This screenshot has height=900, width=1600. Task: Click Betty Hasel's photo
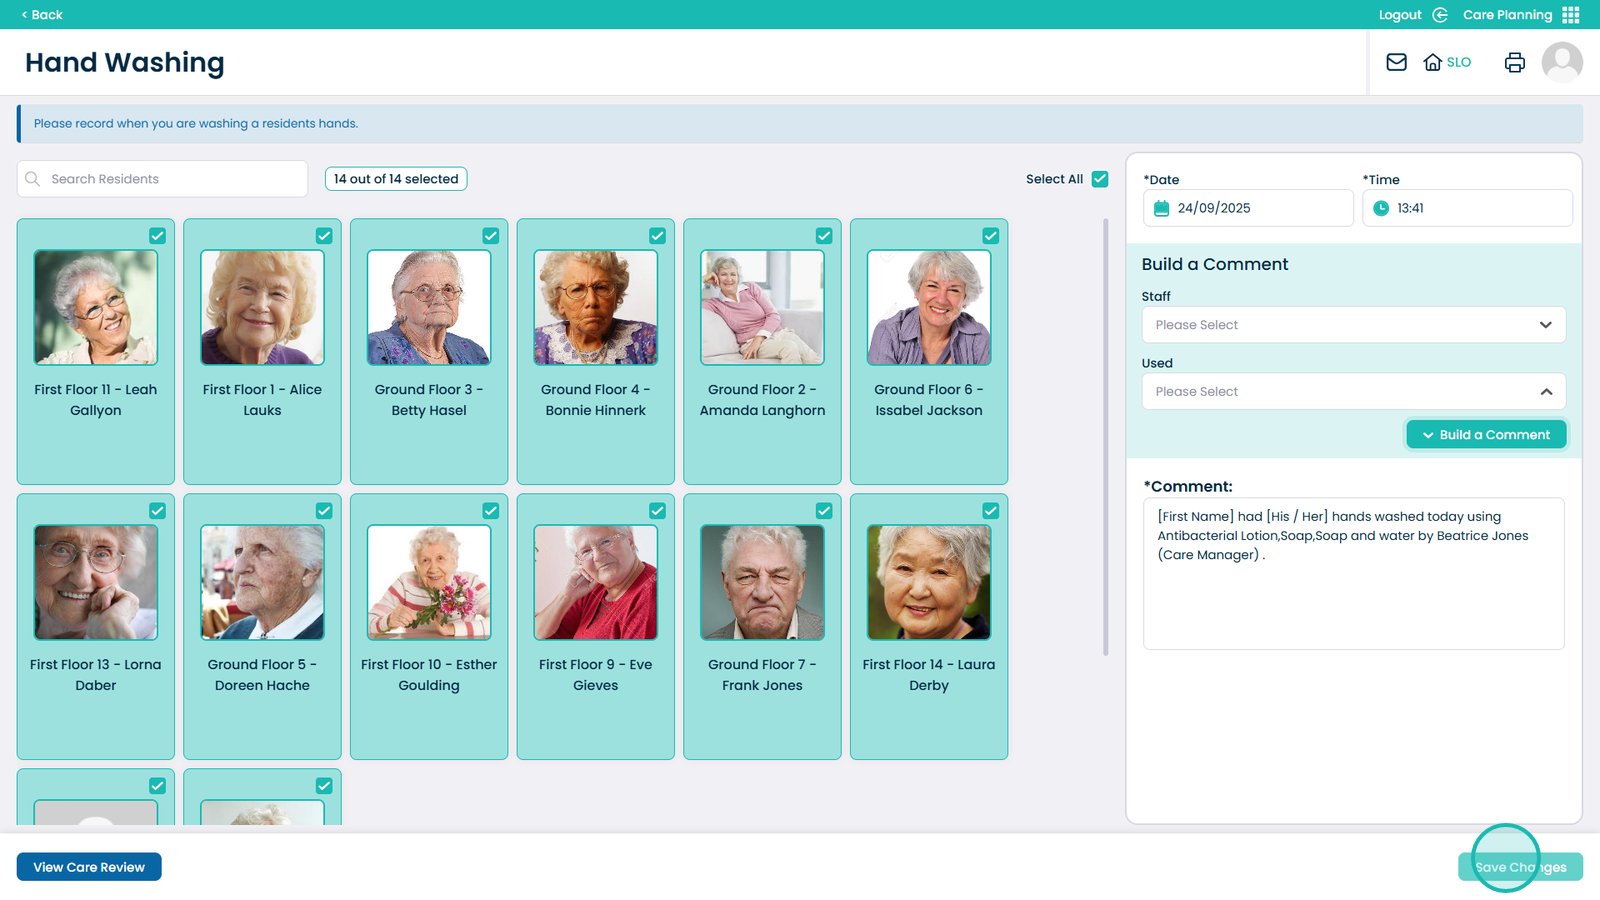click(x=429, y=307)
